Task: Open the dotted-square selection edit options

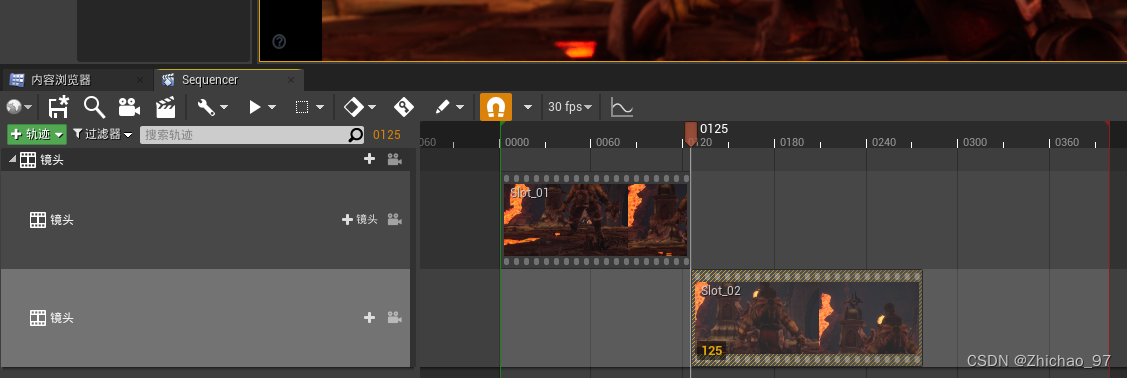Action: pyautogui.click(x=310, y=107)
